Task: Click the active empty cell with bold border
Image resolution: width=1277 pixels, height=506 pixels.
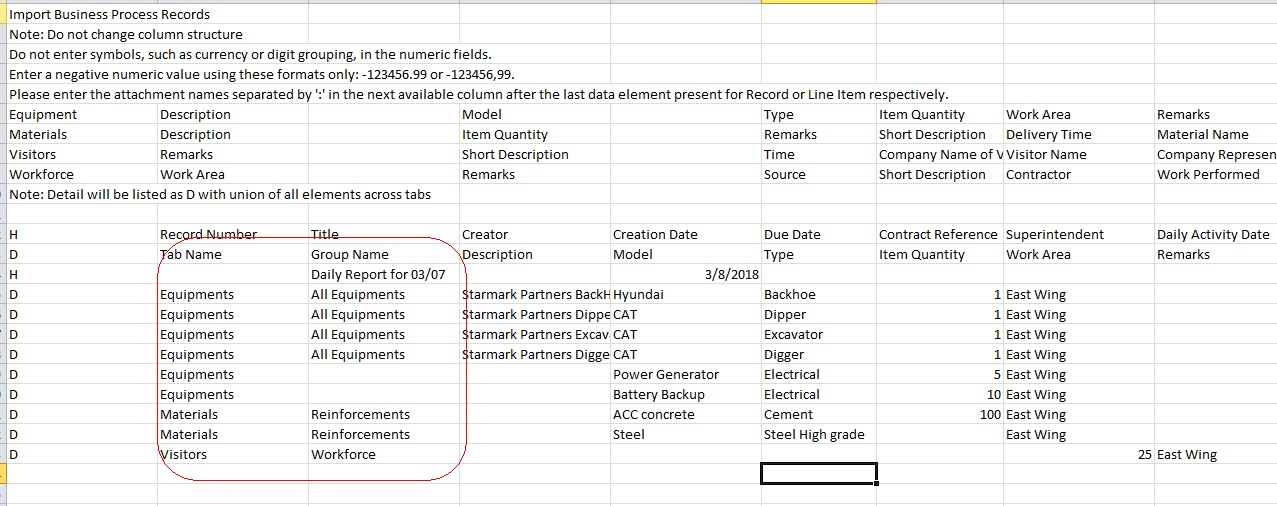Action: (819, 474)
